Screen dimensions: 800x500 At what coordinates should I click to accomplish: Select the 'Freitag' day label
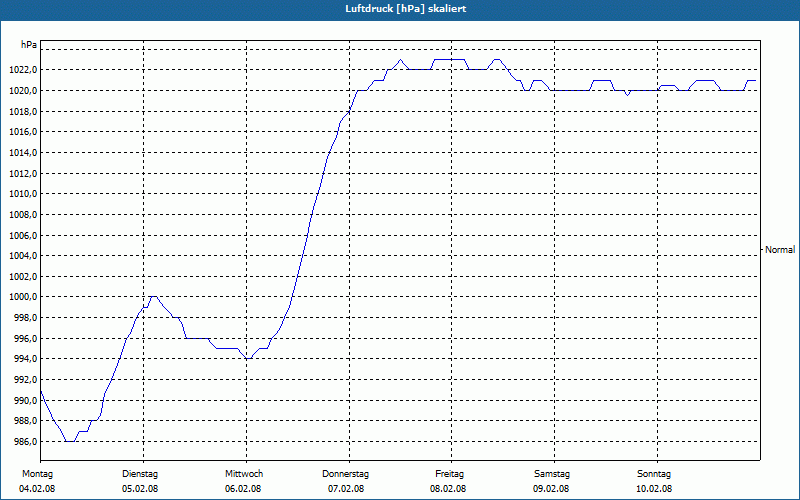449,474
